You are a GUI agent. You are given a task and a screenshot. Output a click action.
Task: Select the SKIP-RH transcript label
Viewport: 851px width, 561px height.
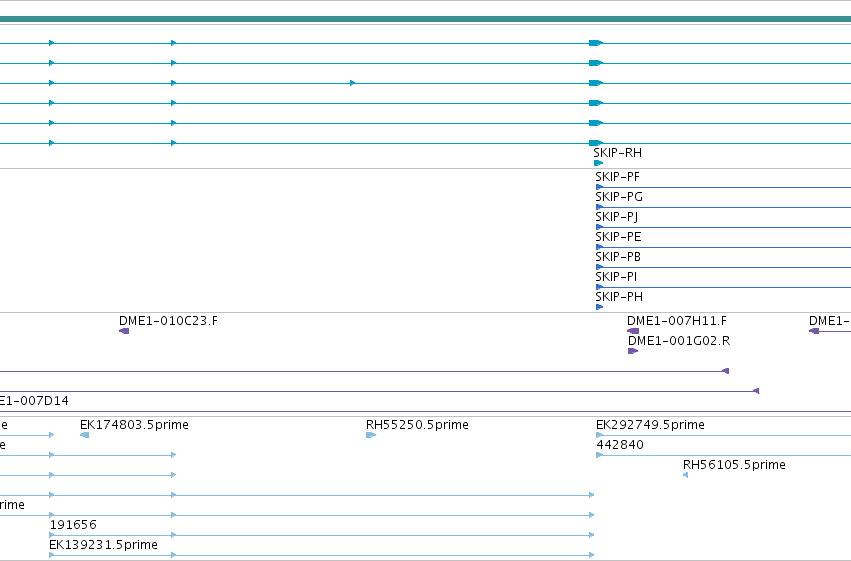click(618, 153)
